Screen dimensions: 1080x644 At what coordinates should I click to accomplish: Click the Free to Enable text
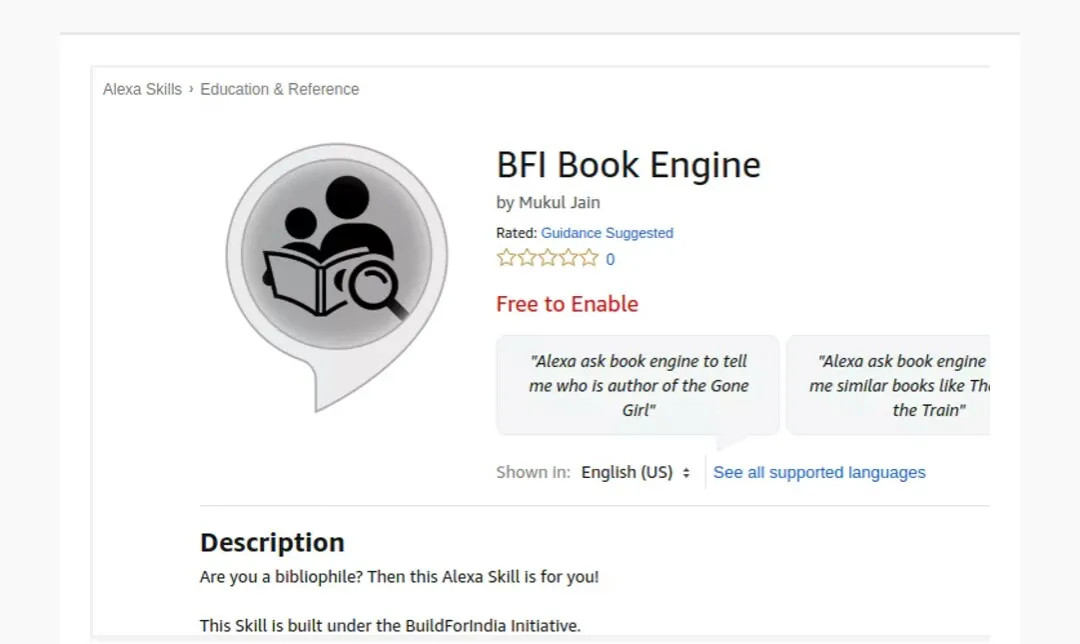click(567, 304)
